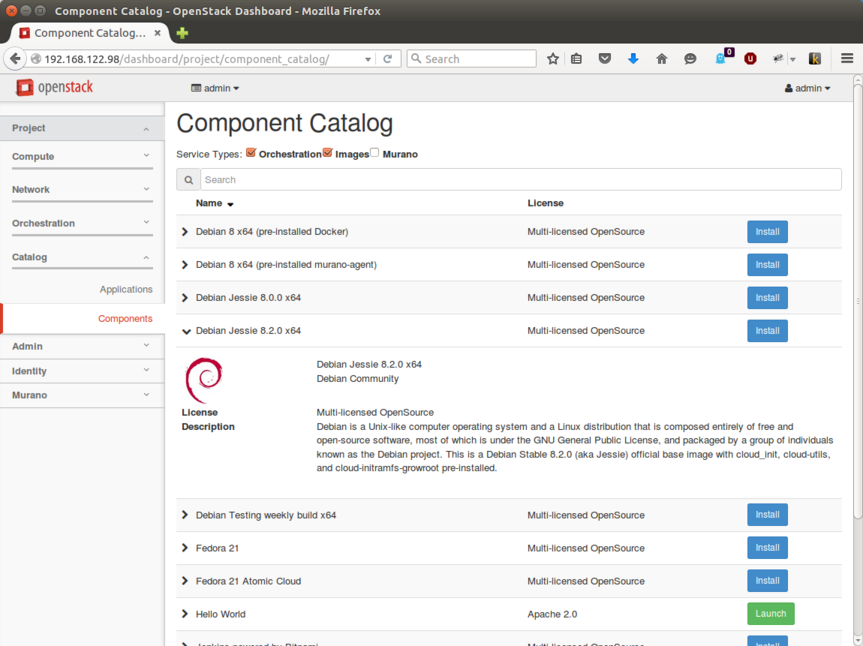
Task: Go to Firefox home page icon
Action: pos(661,58)
